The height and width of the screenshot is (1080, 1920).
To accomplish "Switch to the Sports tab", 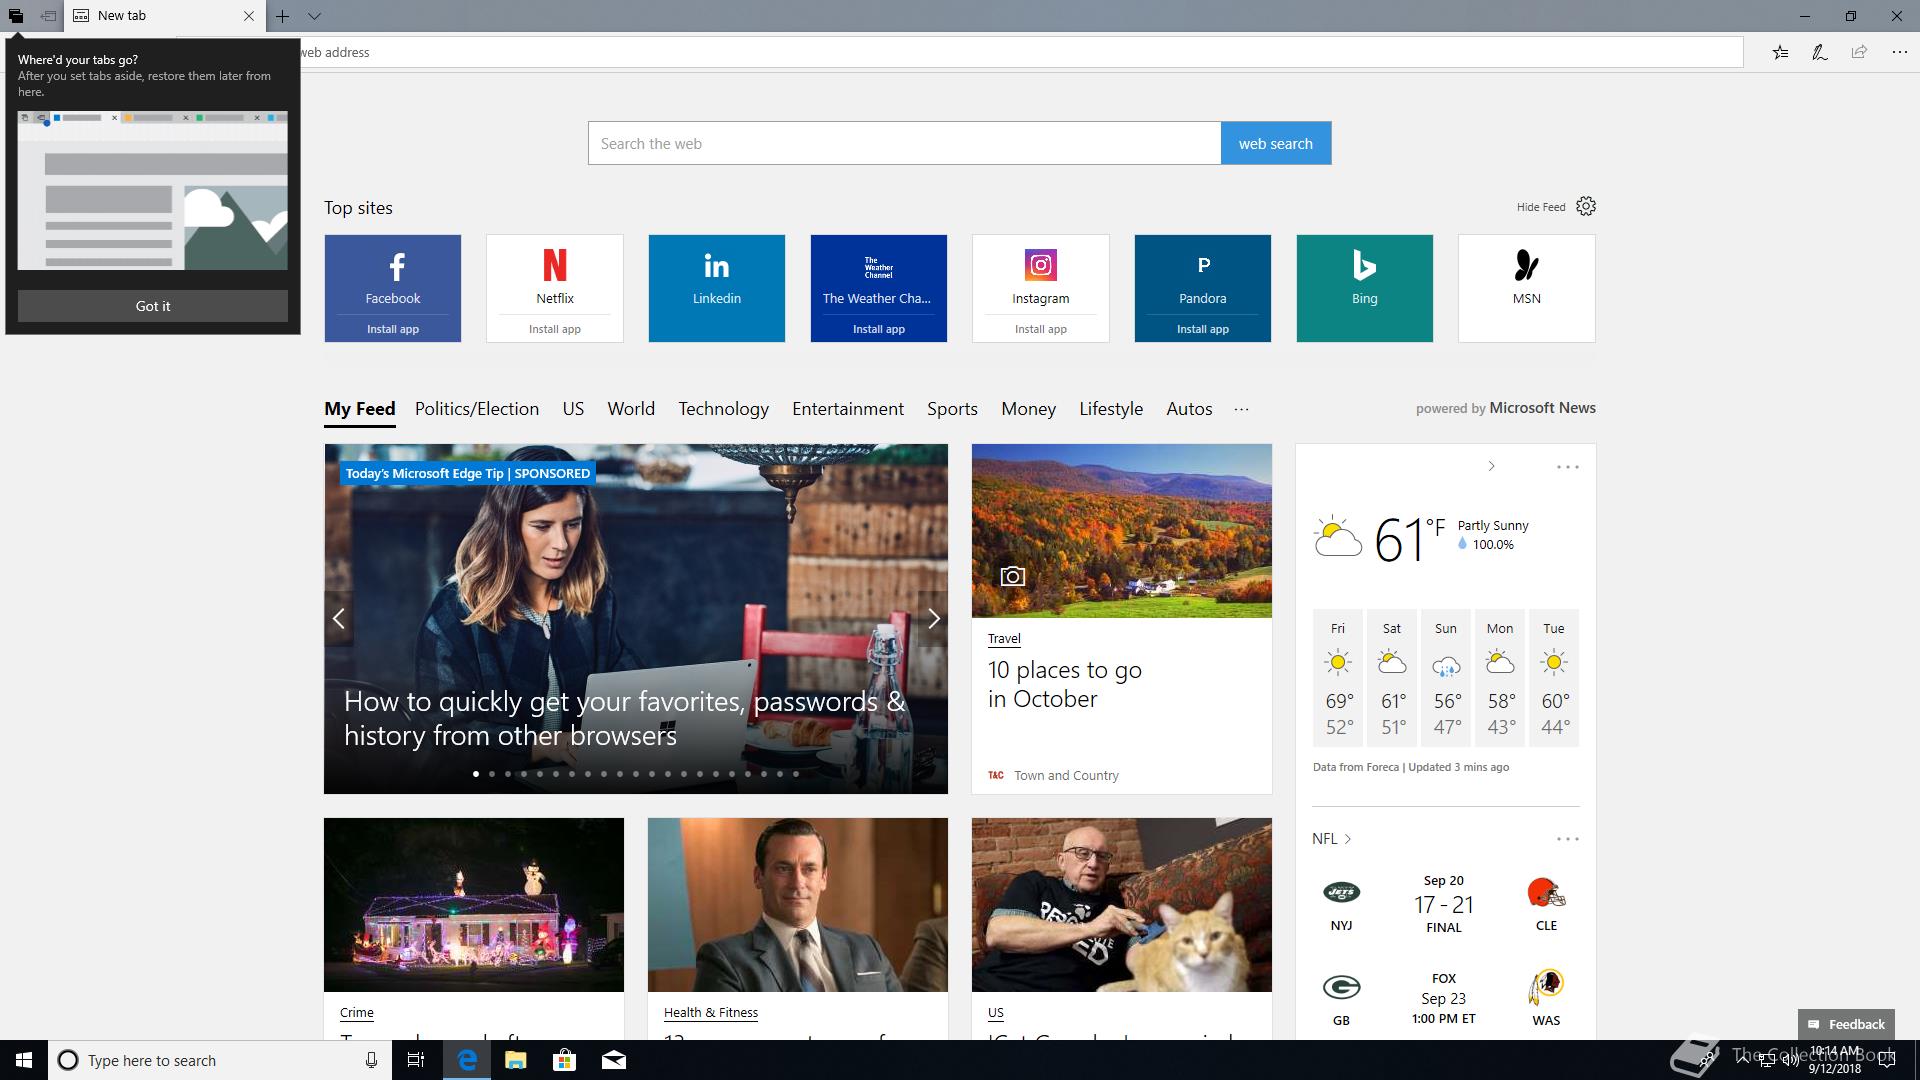I will tap(952, 409).
